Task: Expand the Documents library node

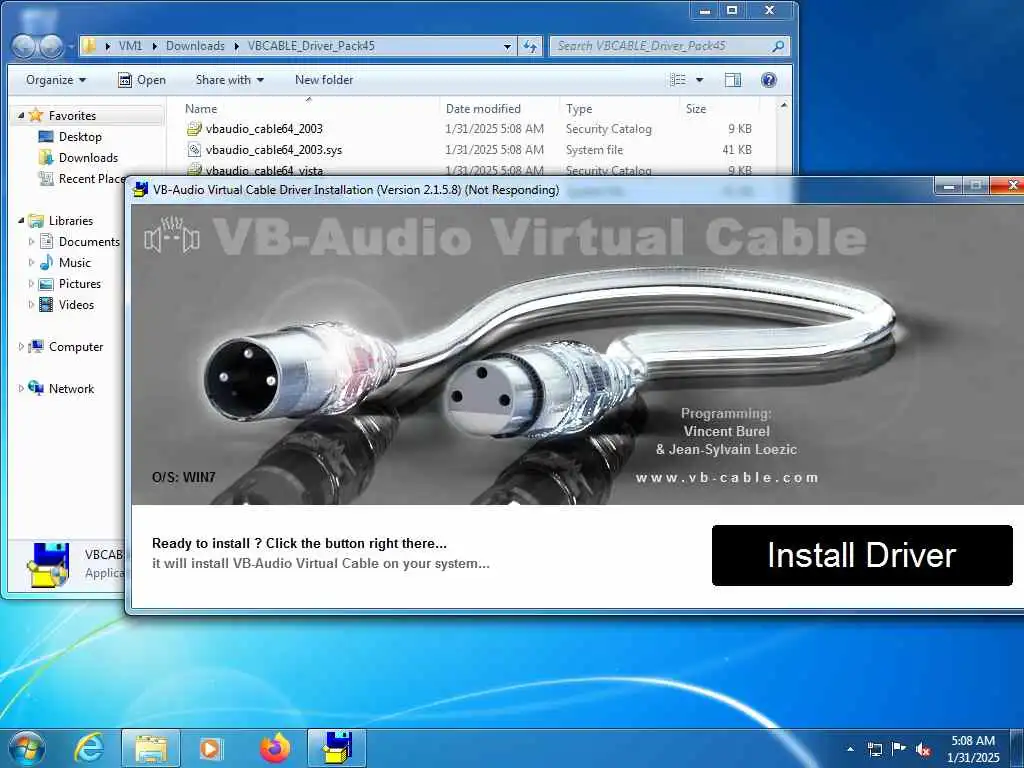Action: click(x=31, y=242)
